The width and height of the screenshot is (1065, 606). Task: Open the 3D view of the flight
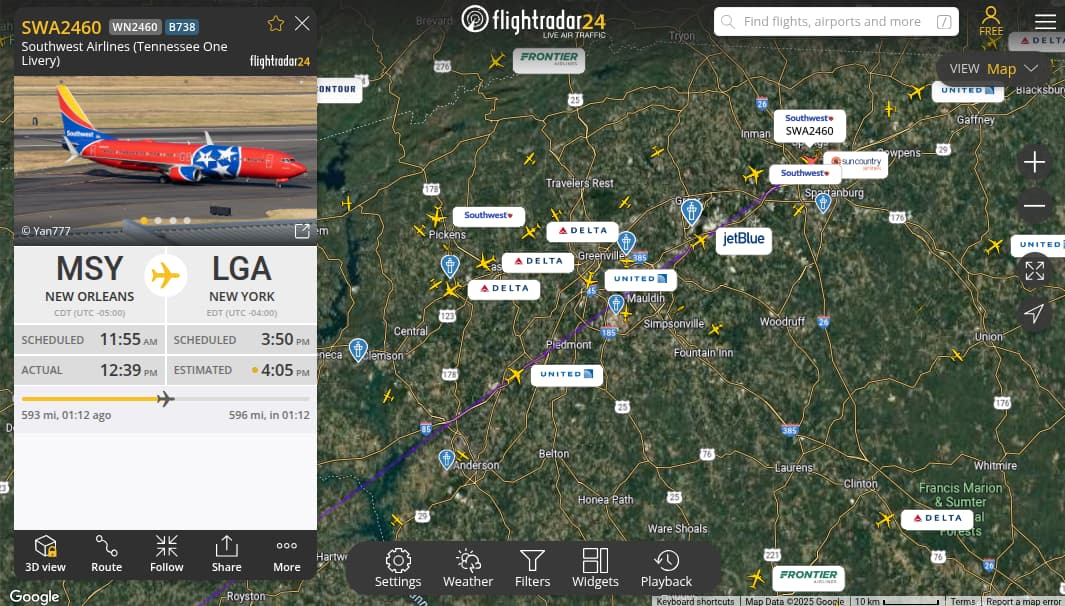(x=45, y=554)
